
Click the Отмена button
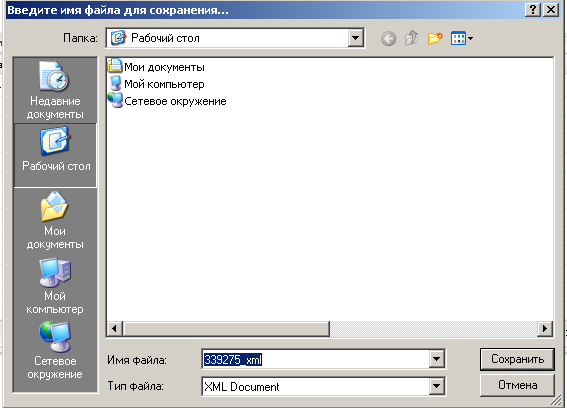517,385
